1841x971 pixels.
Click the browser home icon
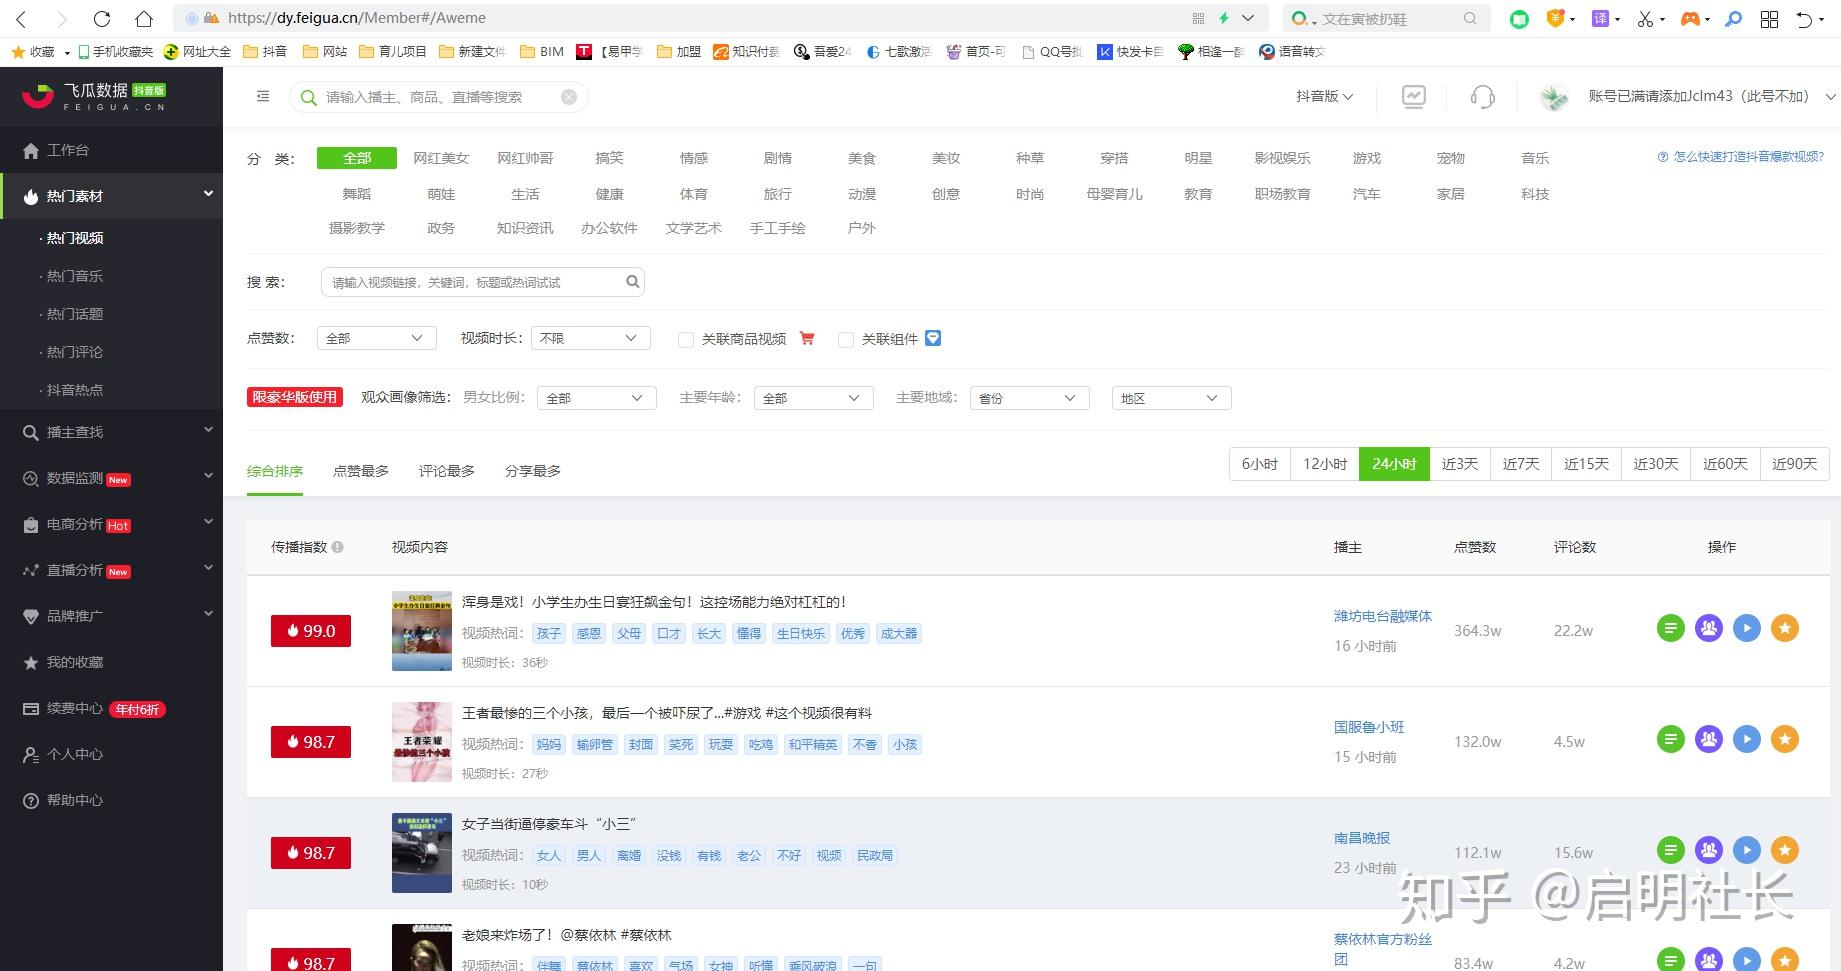coord(144,18)
